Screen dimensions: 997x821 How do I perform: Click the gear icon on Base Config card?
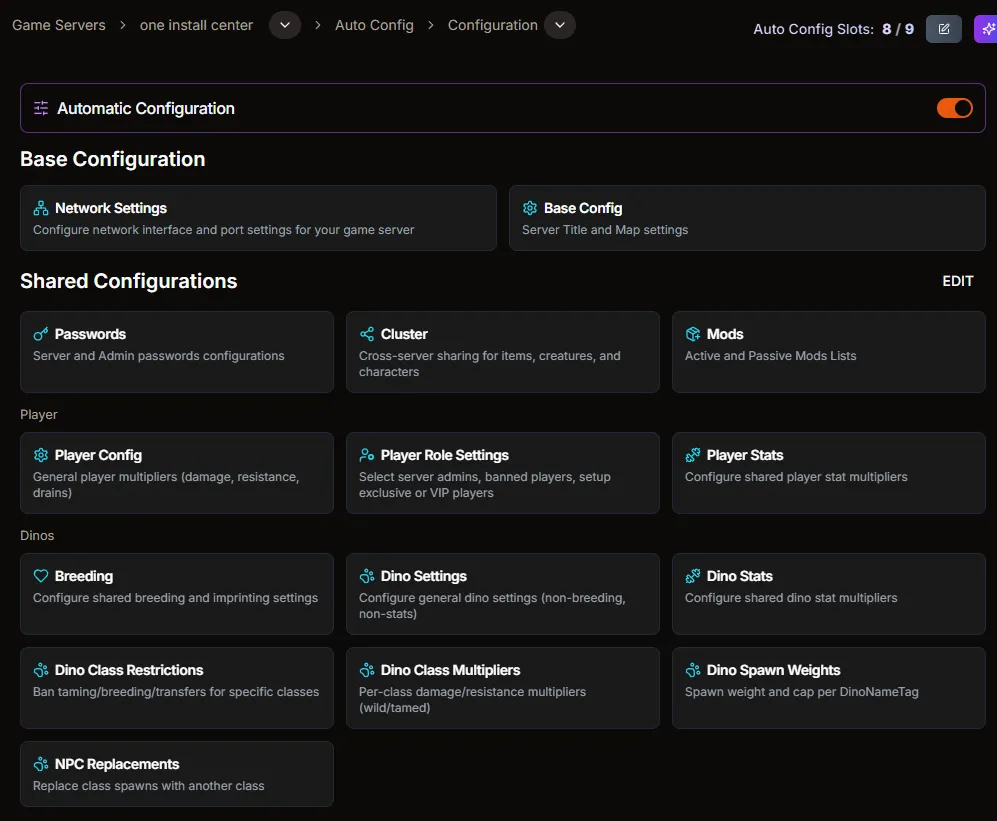tap(530, 208)
